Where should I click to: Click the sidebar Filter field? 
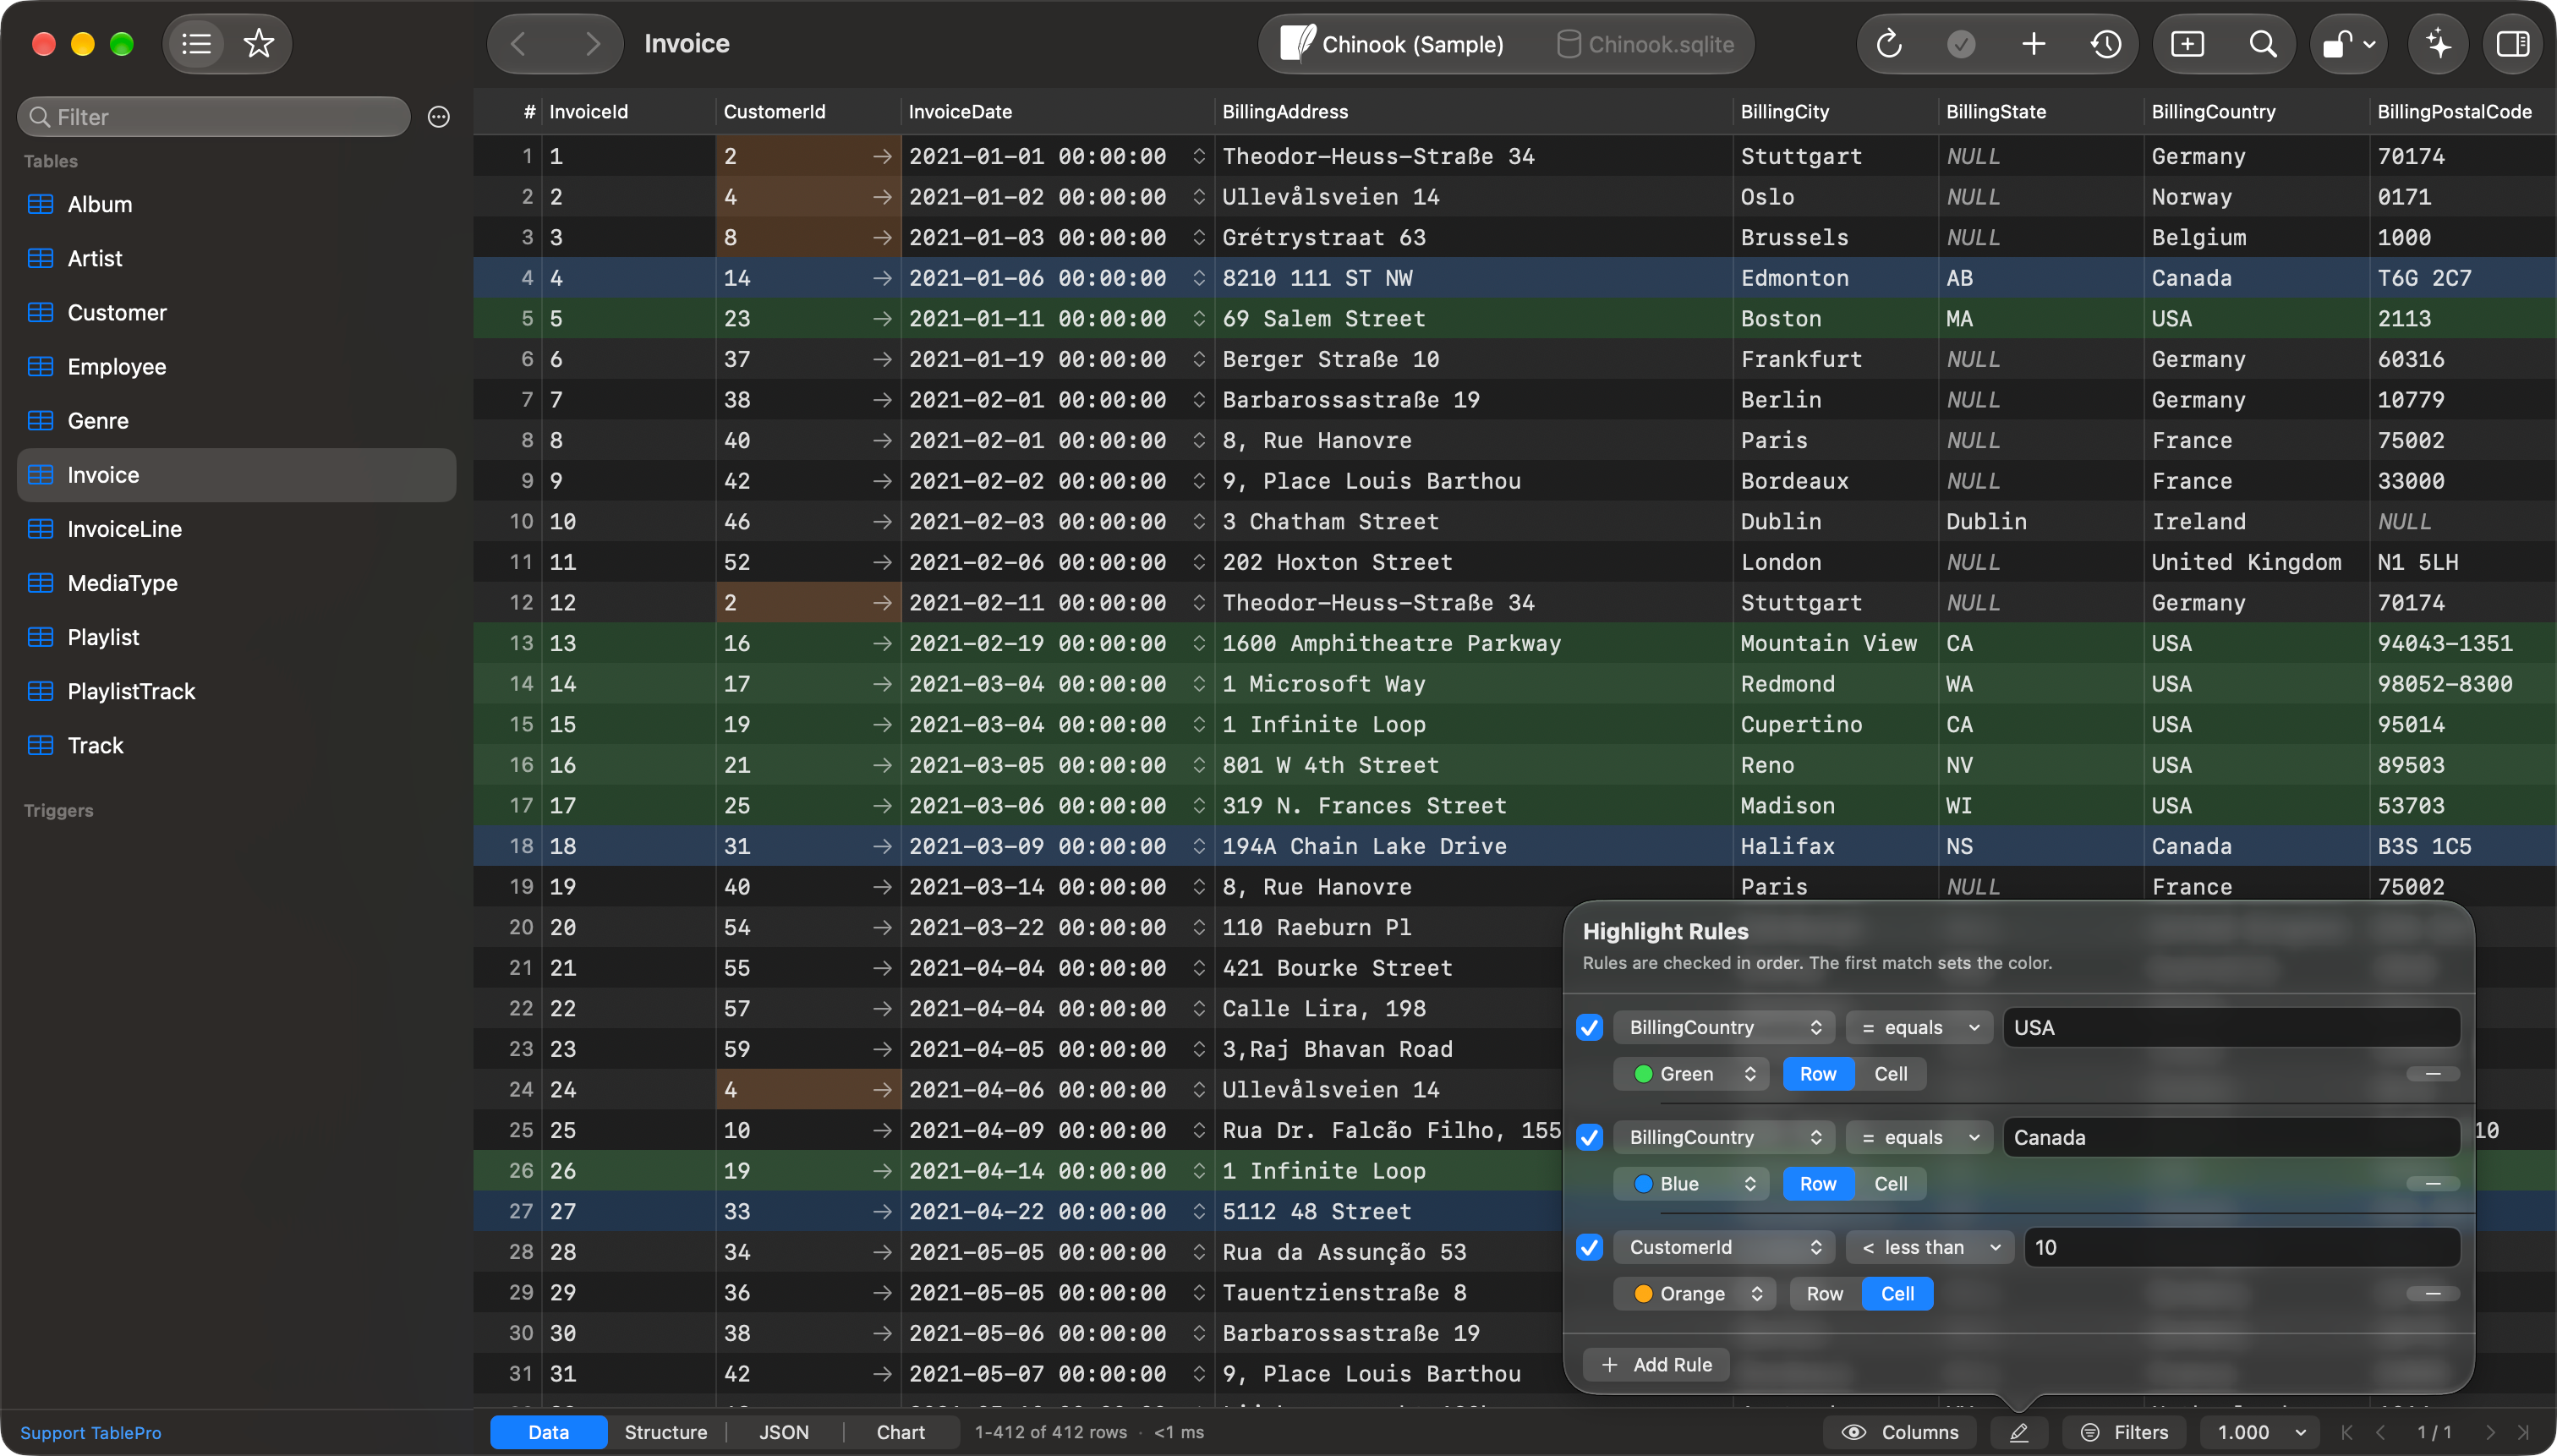[214, 117]
